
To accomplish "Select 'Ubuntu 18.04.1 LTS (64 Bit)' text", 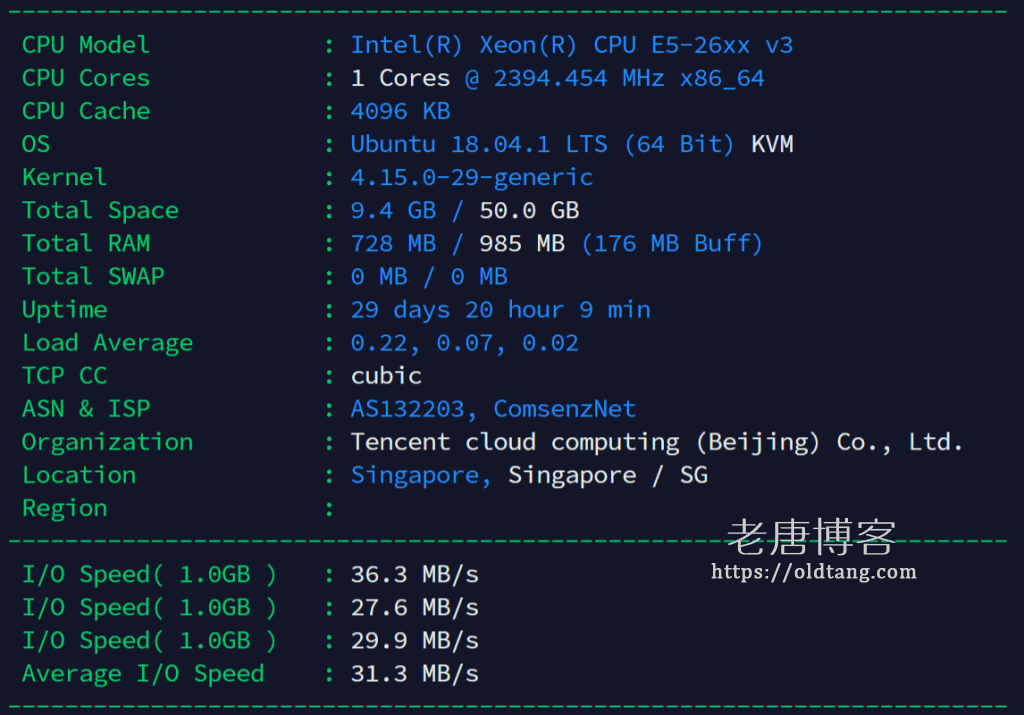I will click(542, 144).
